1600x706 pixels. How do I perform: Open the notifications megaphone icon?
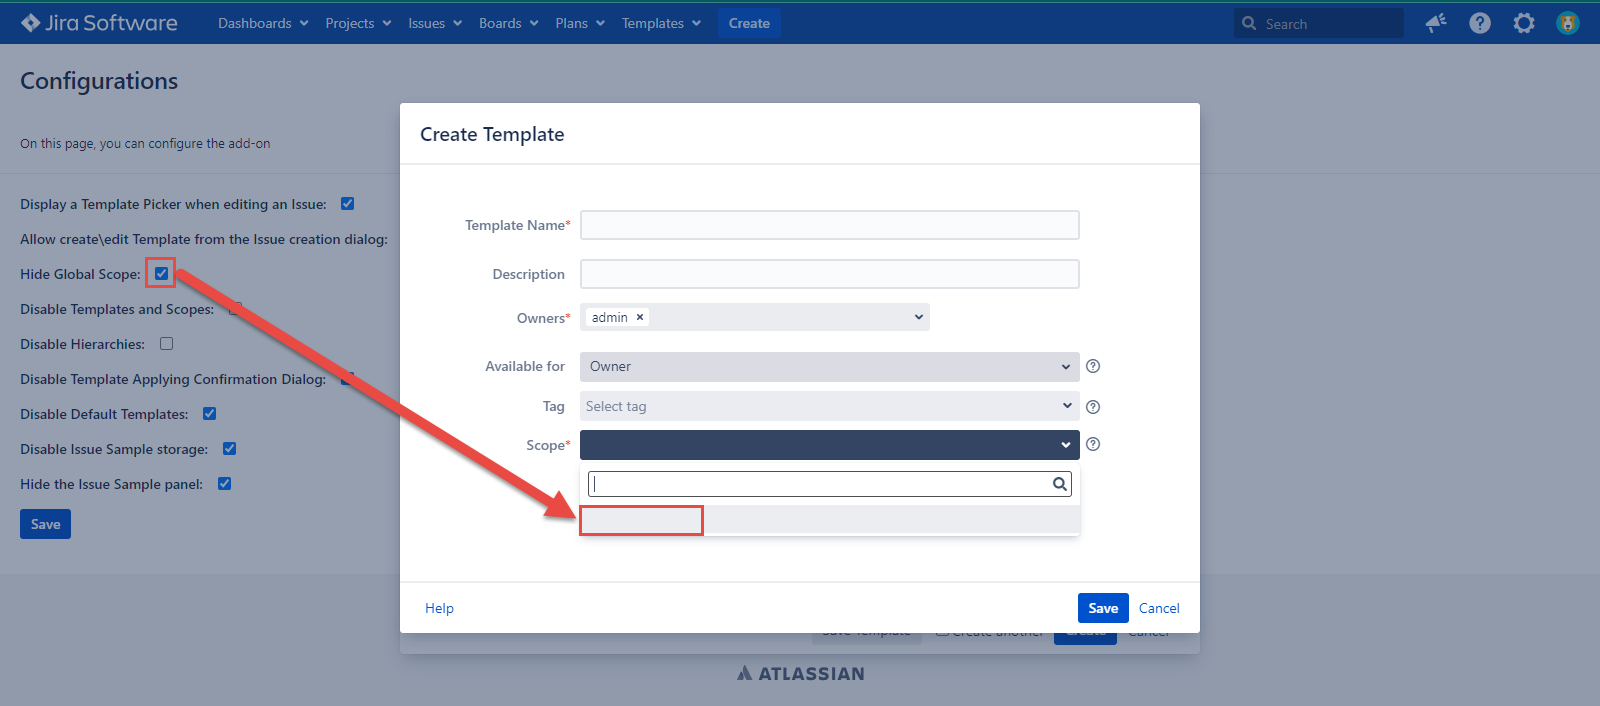(1436, 23)
